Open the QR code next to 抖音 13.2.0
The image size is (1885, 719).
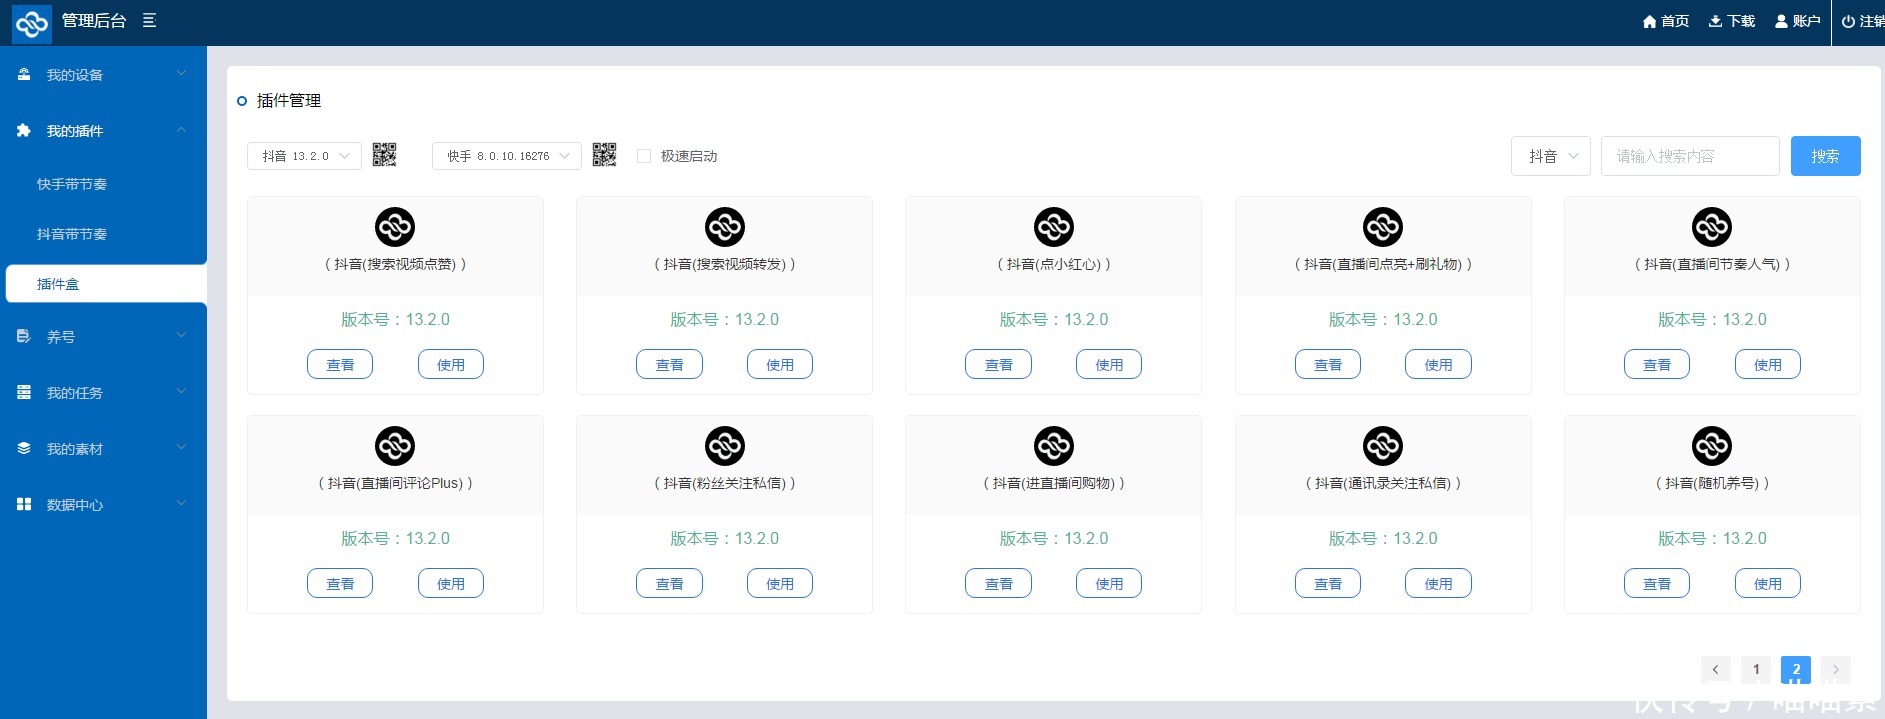pos(384,155)
